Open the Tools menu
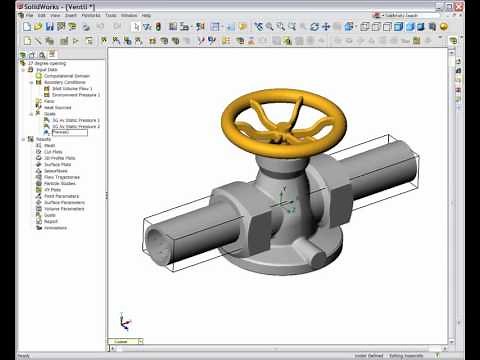Screen dimensions: 480x360 111,15
